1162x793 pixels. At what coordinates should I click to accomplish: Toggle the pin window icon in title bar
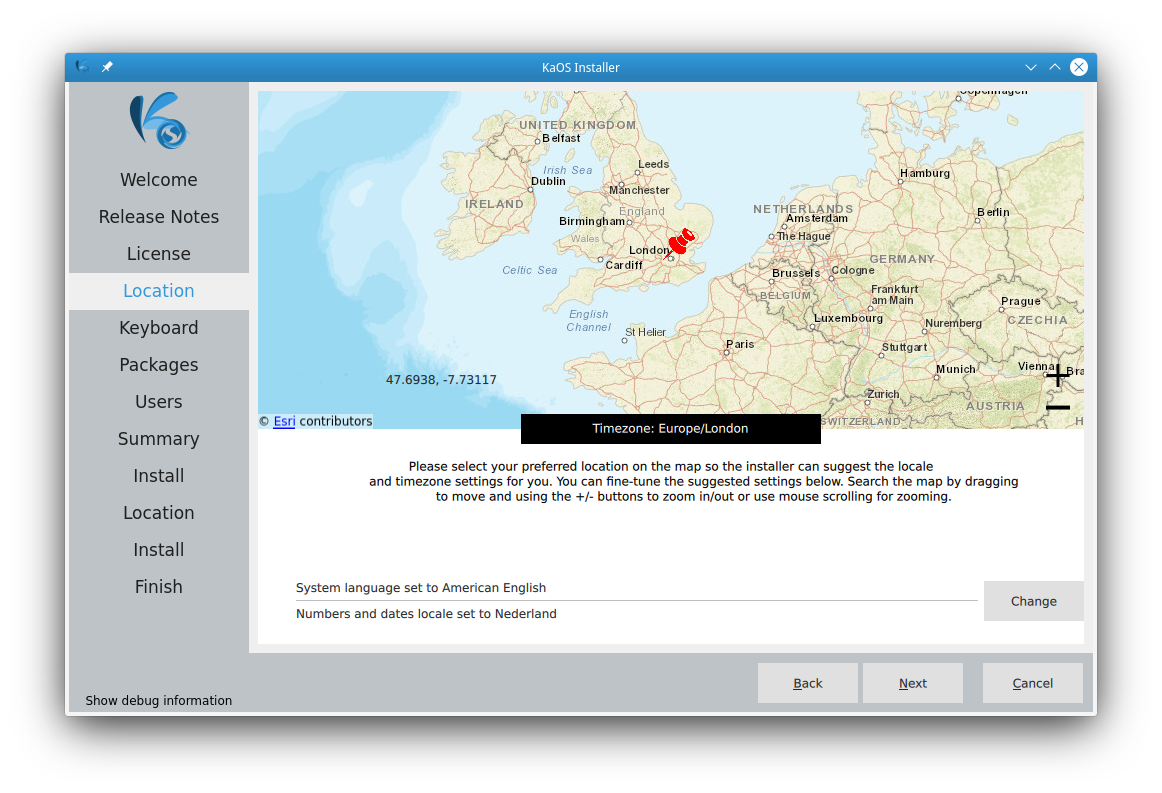click(107, 67)
